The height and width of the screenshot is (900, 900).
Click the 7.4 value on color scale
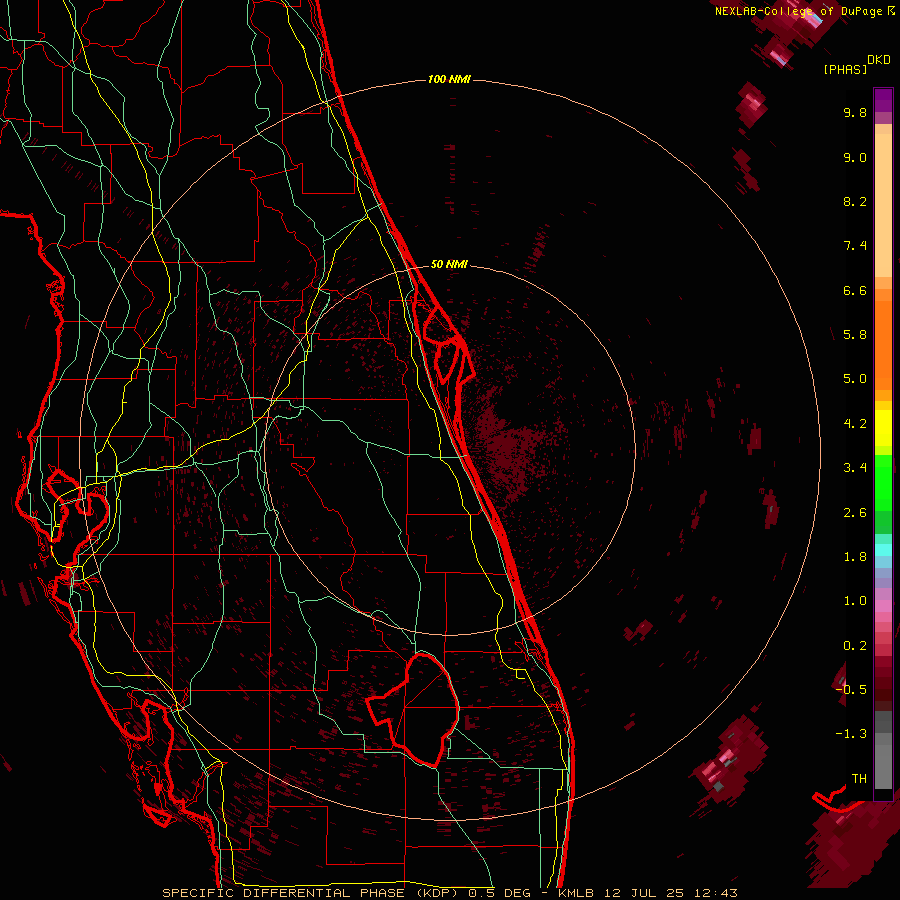coord(855,246)
